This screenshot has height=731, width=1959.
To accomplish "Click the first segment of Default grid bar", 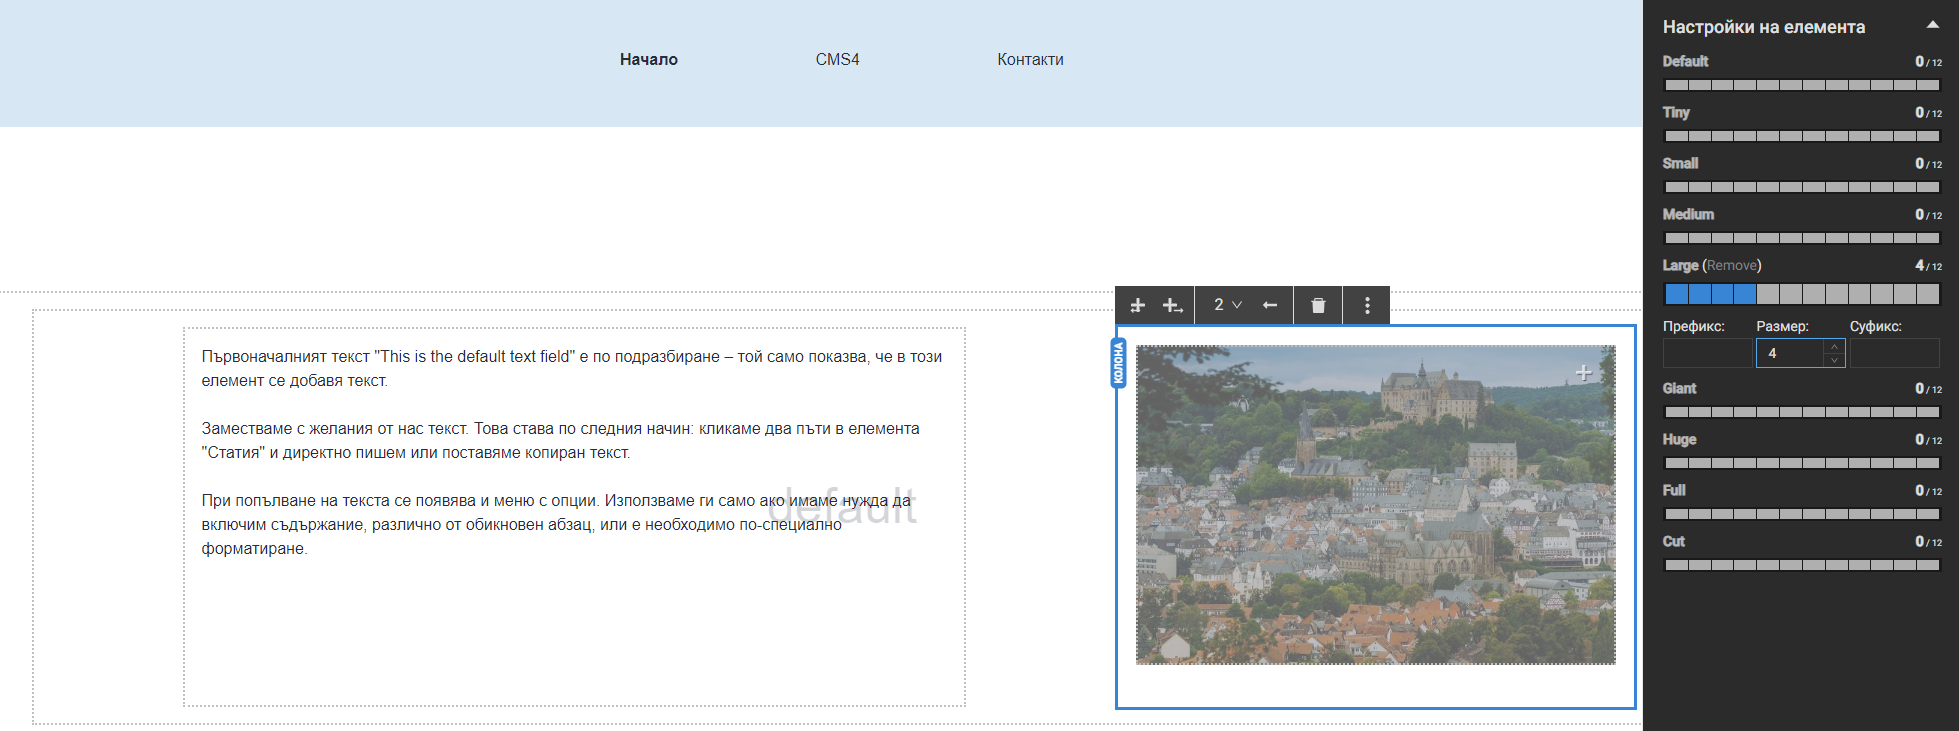I will click(x=1675, y=85).
